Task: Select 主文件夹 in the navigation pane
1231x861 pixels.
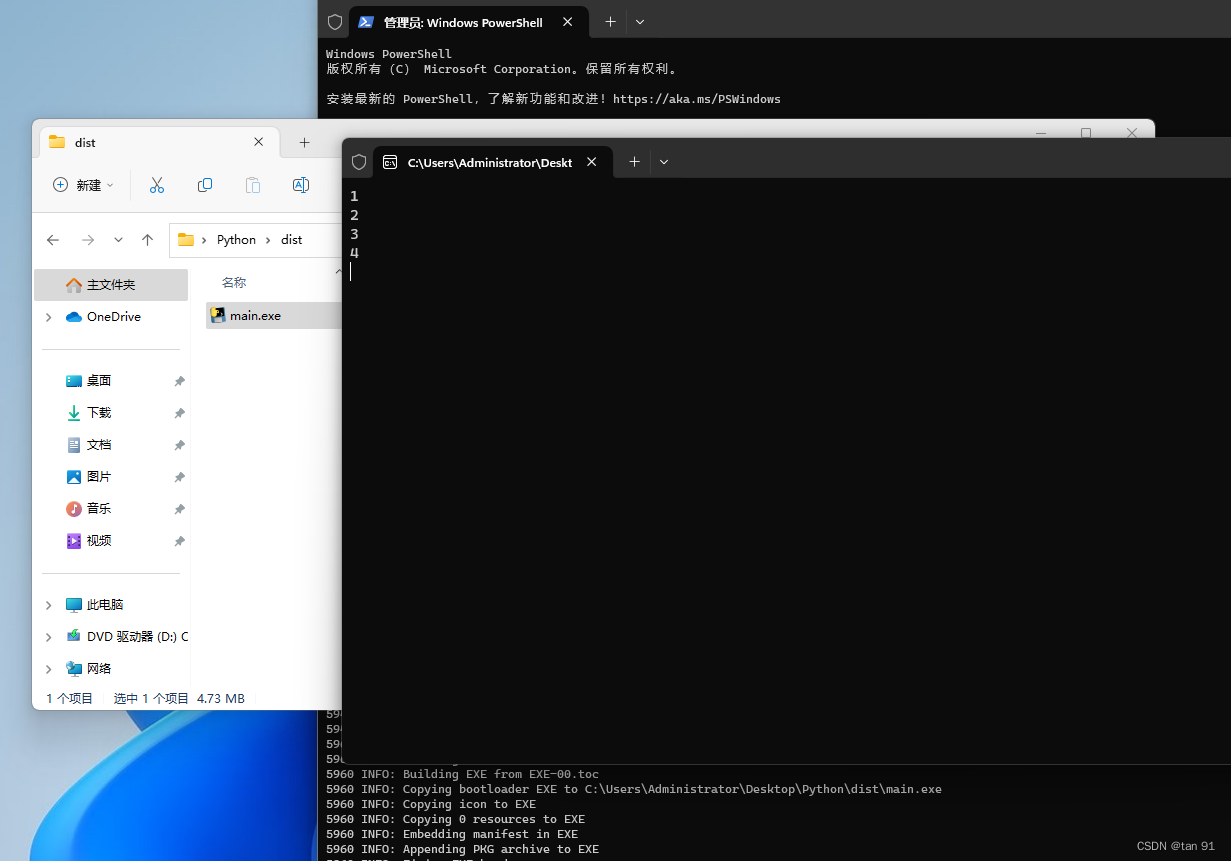Action: pos(111,285)
